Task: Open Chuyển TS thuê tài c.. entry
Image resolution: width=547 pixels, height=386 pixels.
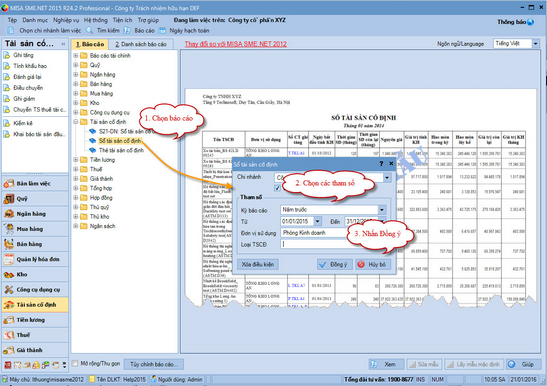Action: 35,110
